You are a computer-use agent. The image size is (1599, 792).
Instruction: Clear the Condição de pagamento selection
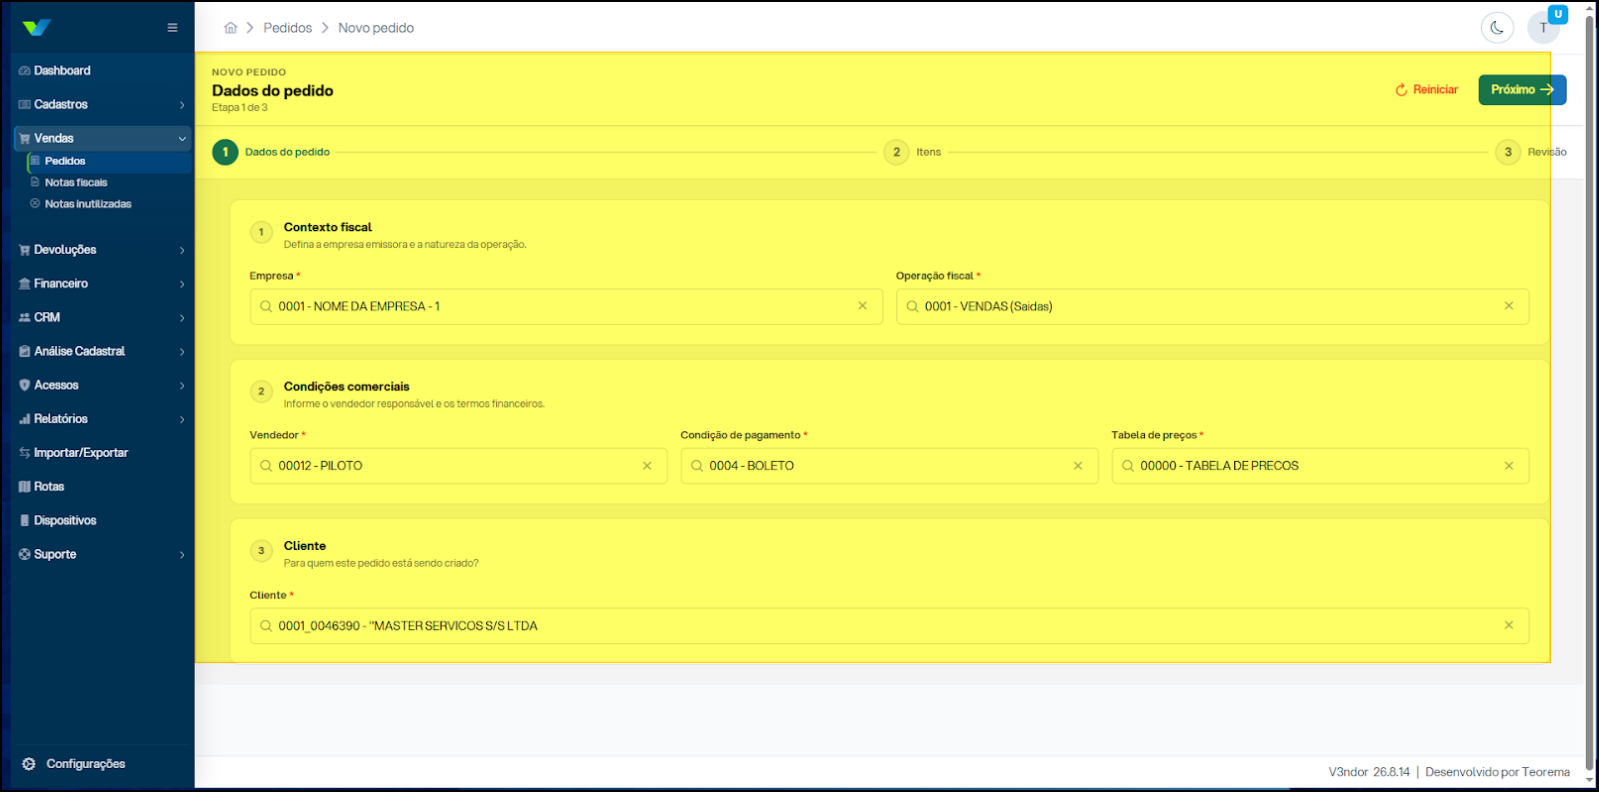pos(1078,466)
